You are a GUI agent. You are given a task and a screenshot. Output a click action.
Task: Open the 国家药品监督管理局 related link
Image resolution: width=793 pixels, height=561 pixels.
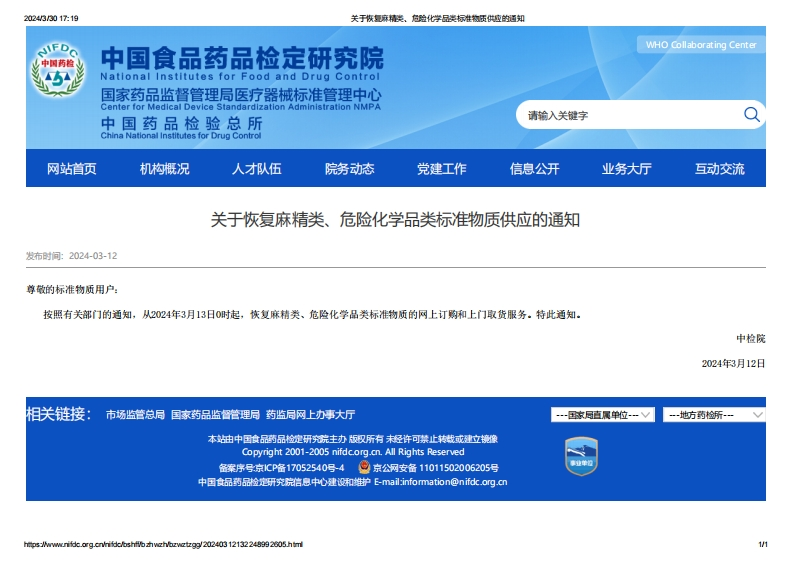click(x=215, y=414)
